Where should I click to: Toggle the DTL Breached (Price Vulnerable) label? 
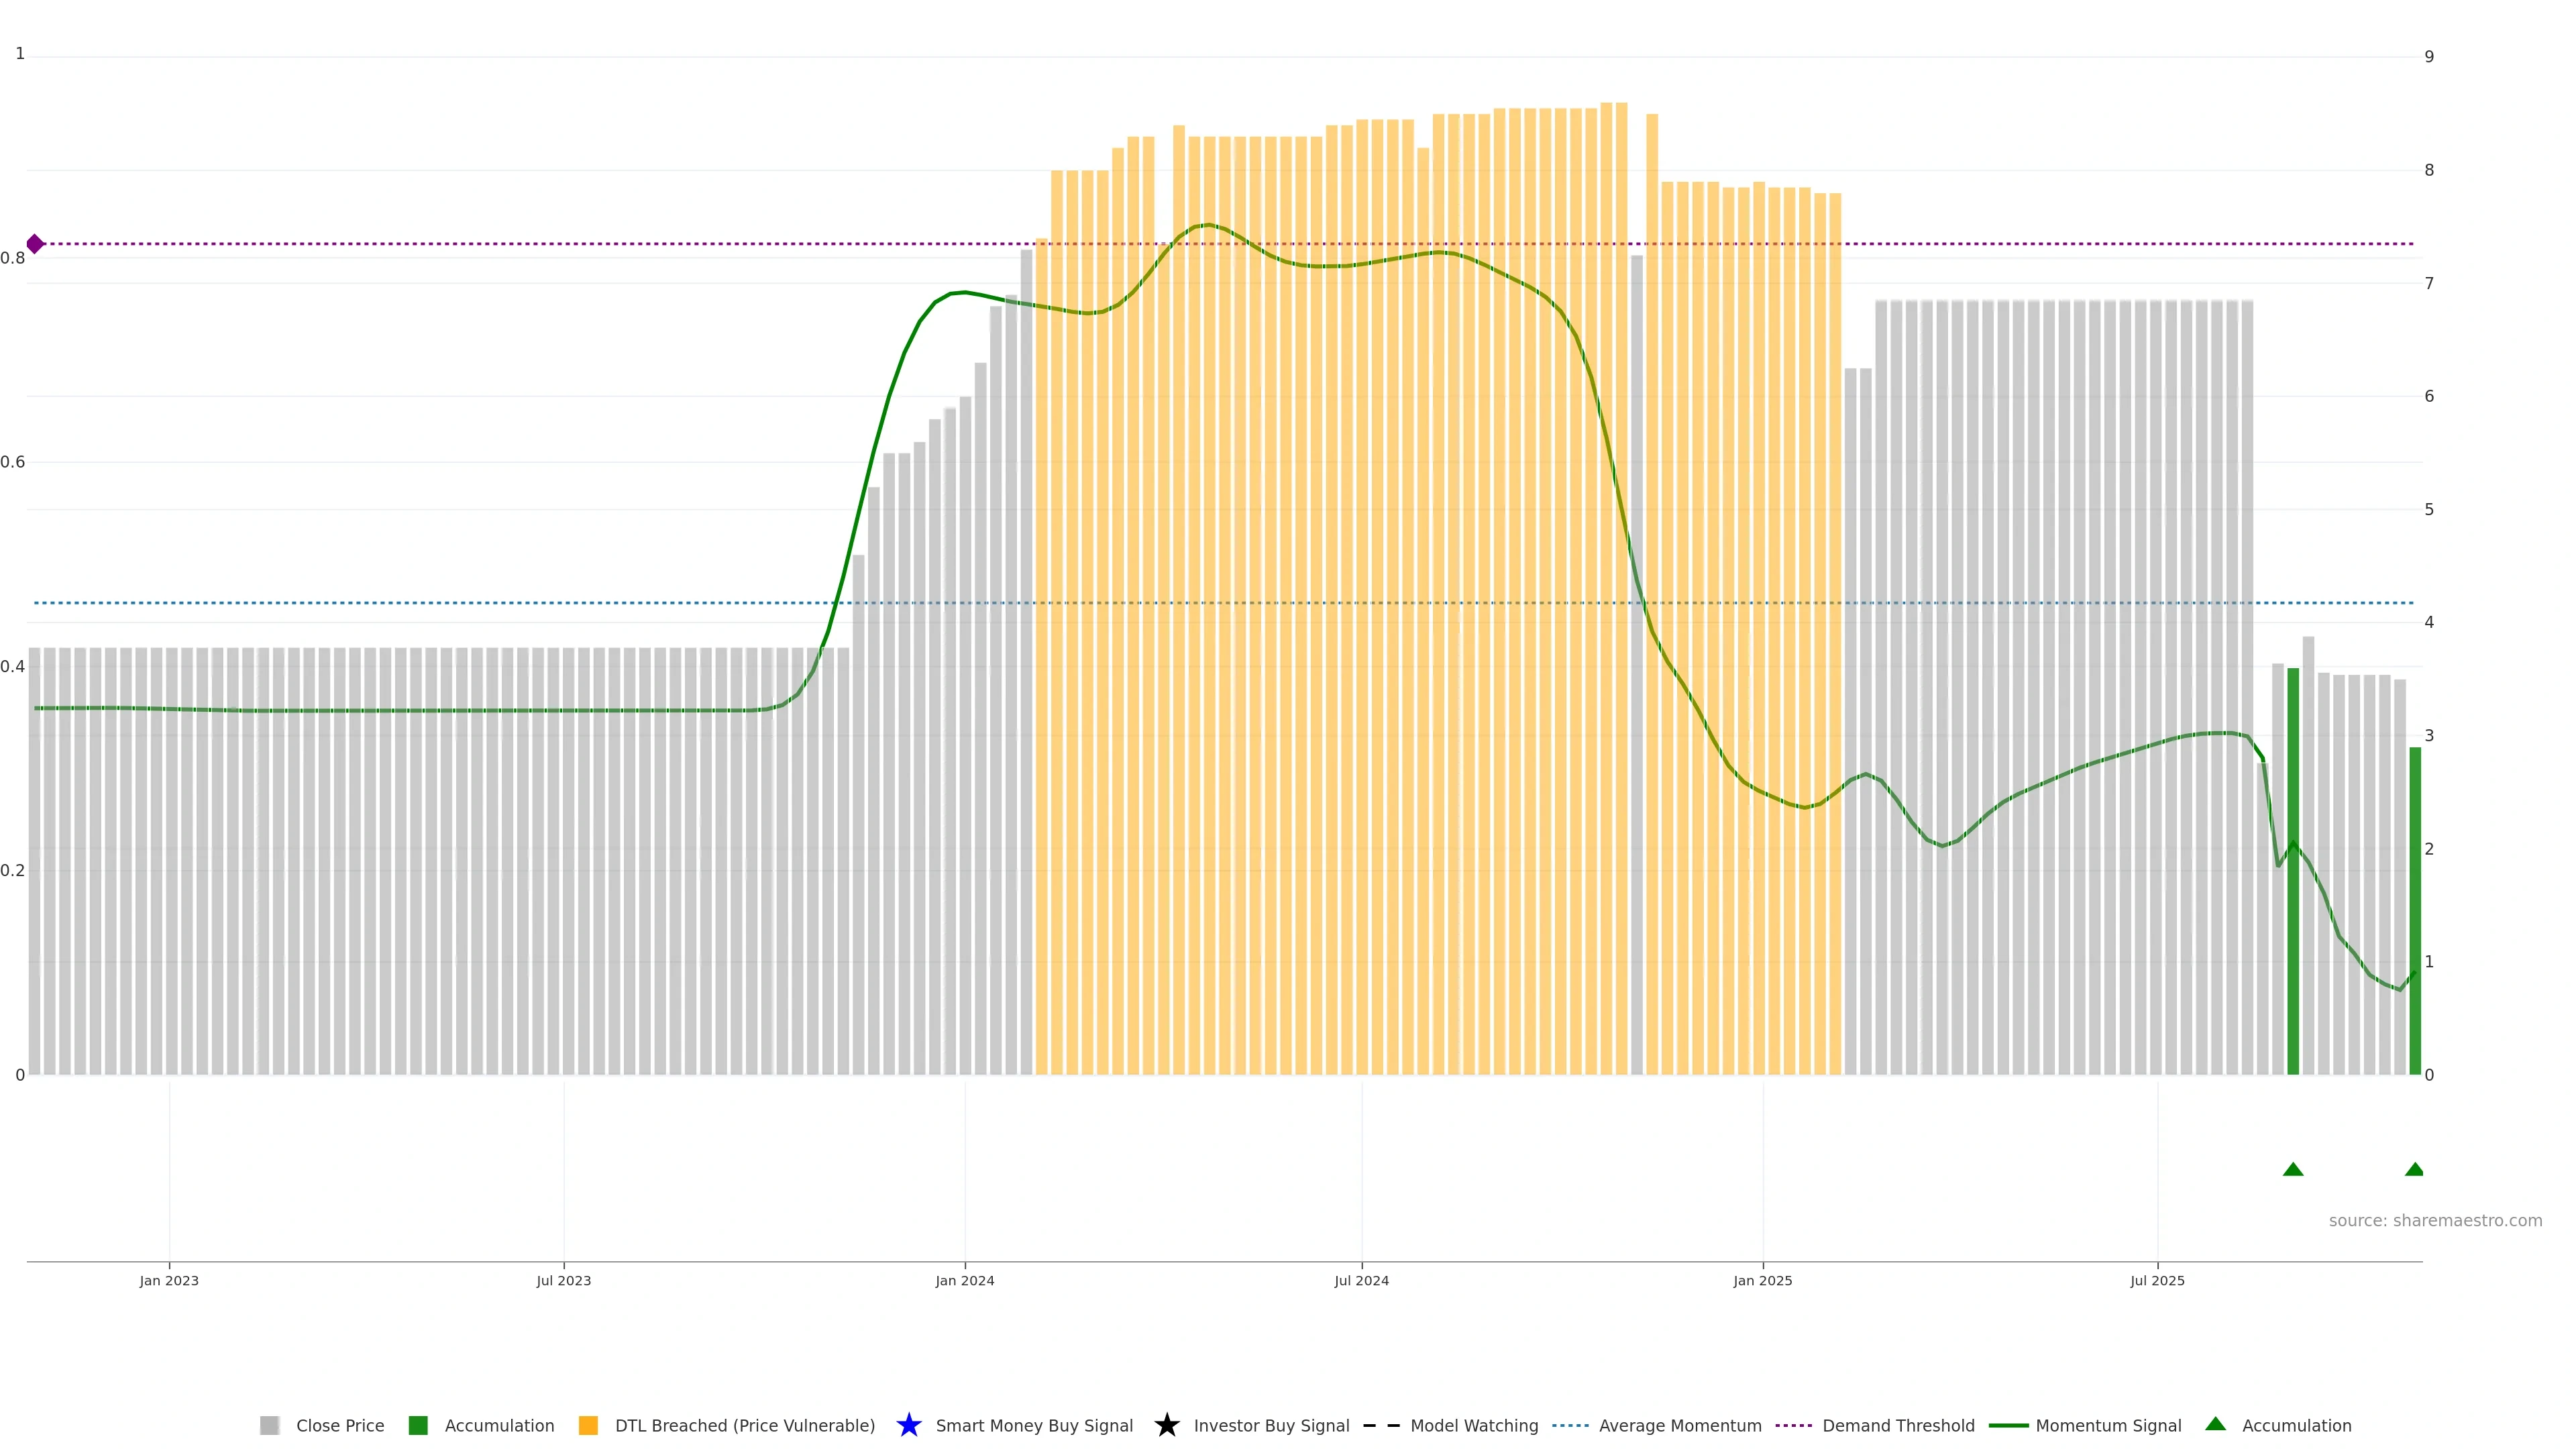click(744, 1425)
